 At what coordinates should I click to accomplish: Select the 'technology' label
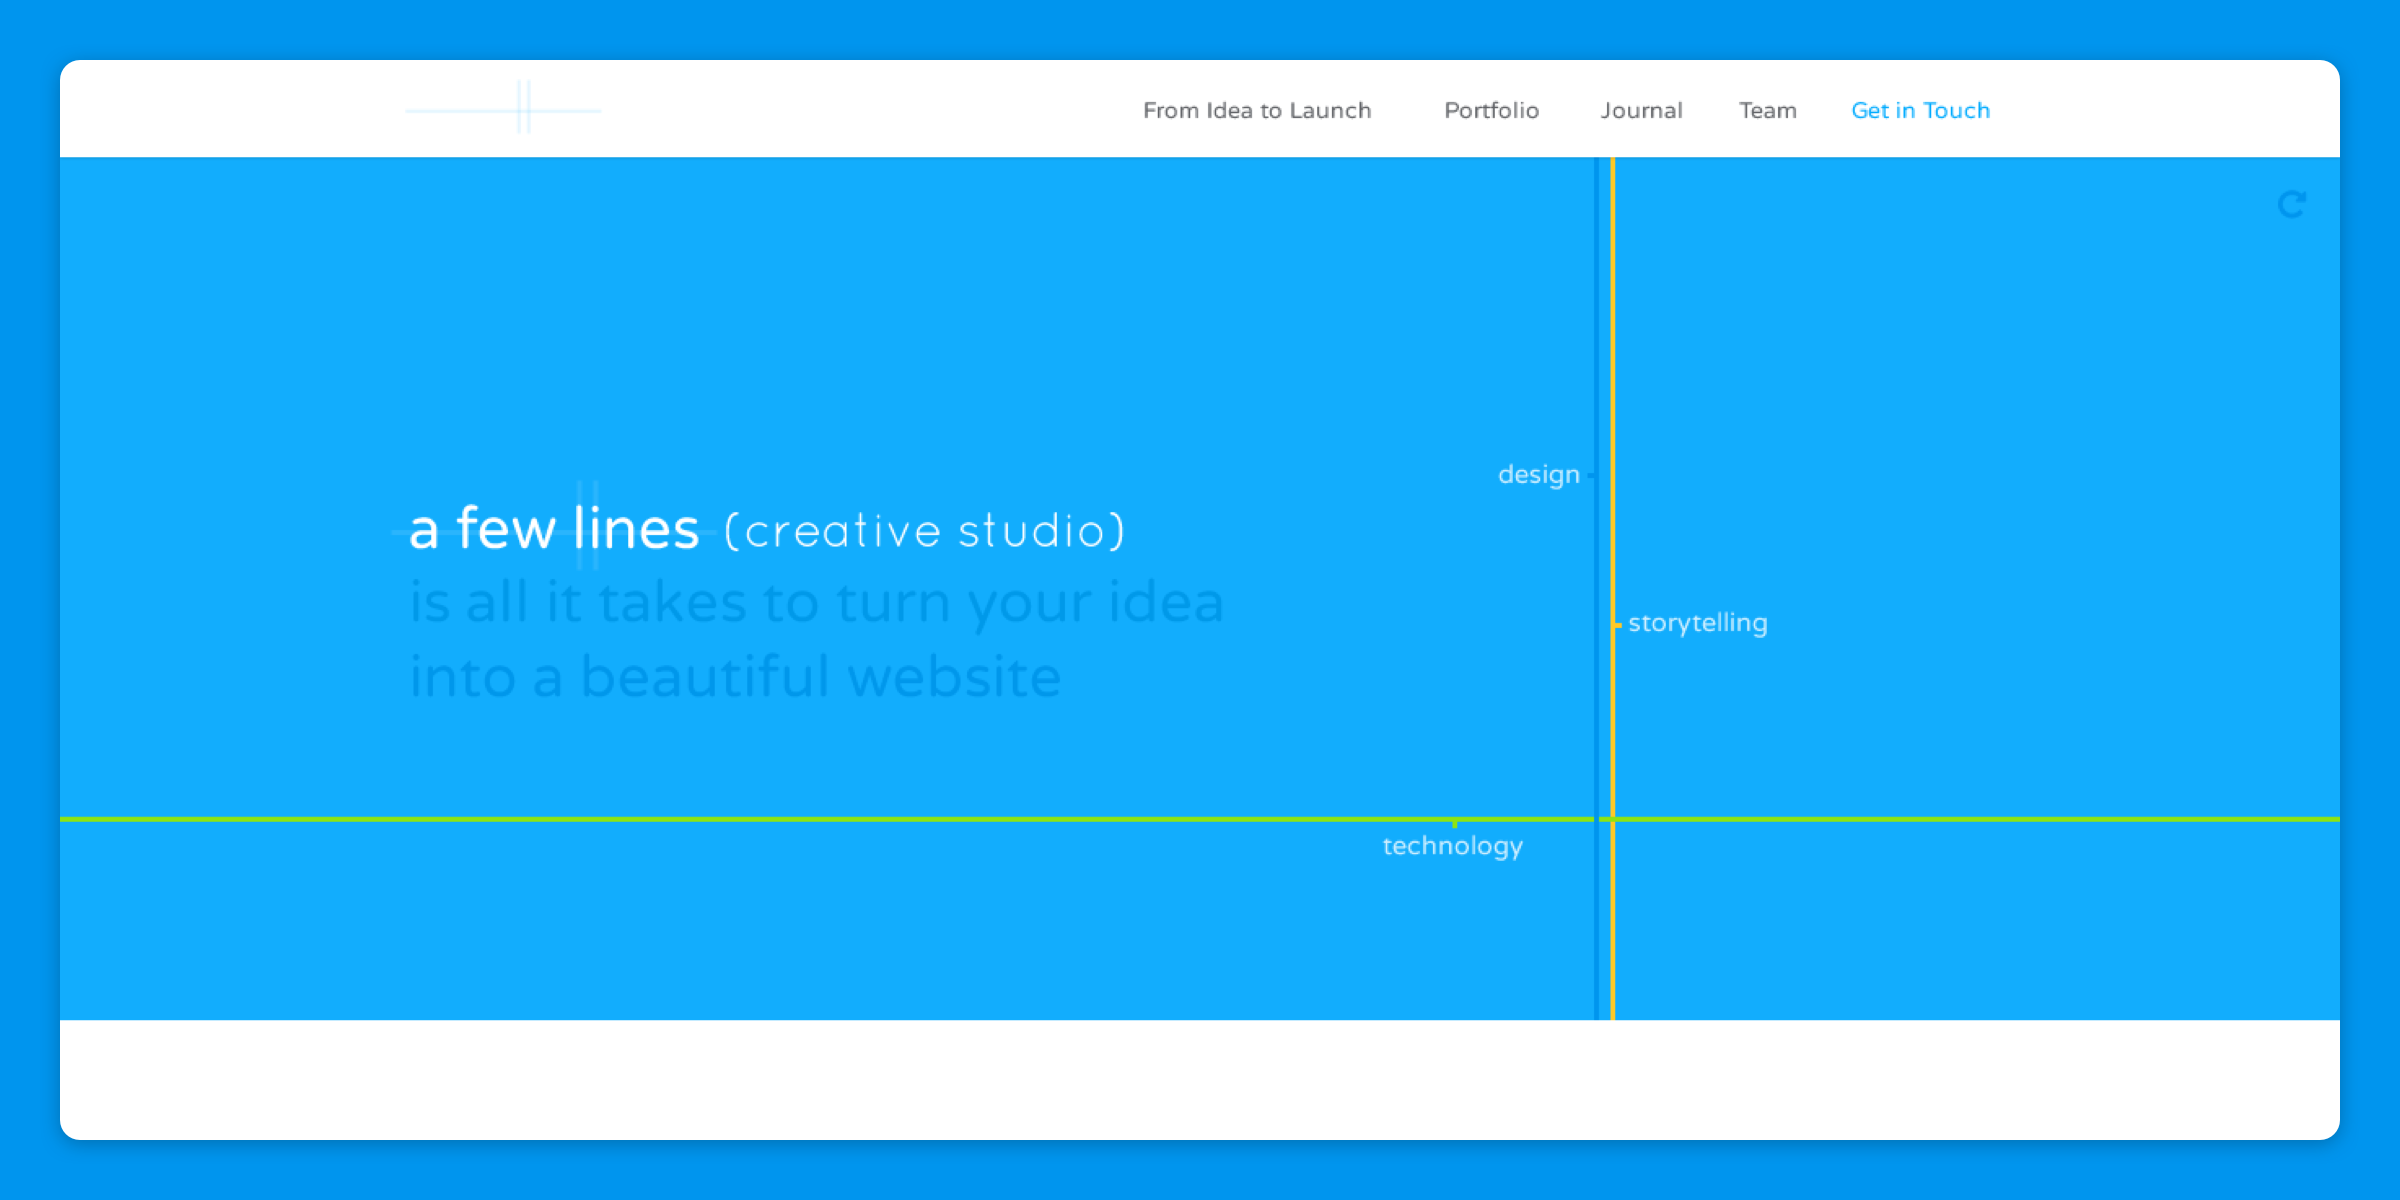click(1452, 845)
